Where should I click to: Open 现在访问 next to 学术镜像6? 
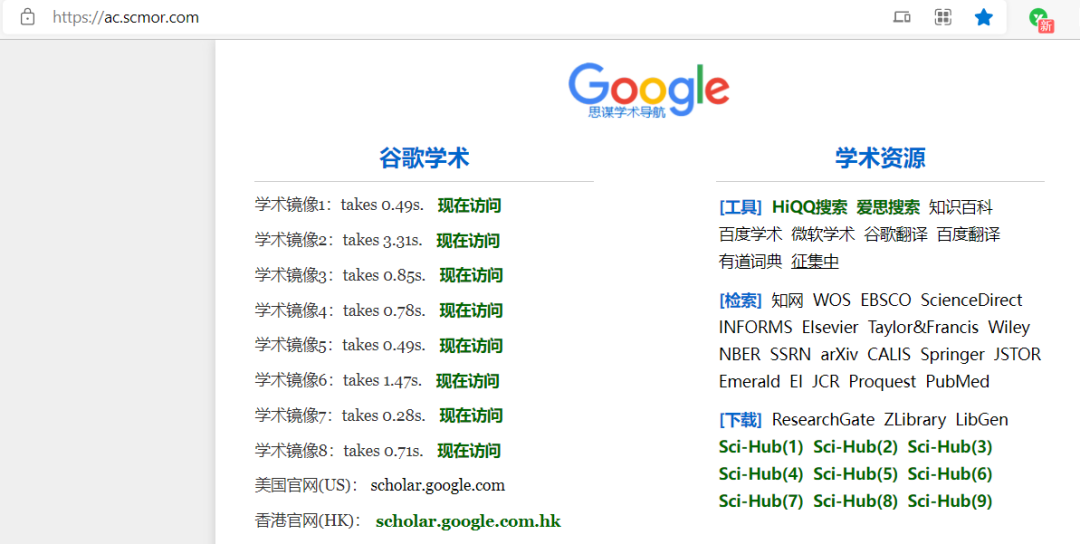click(x=468, y=381)
